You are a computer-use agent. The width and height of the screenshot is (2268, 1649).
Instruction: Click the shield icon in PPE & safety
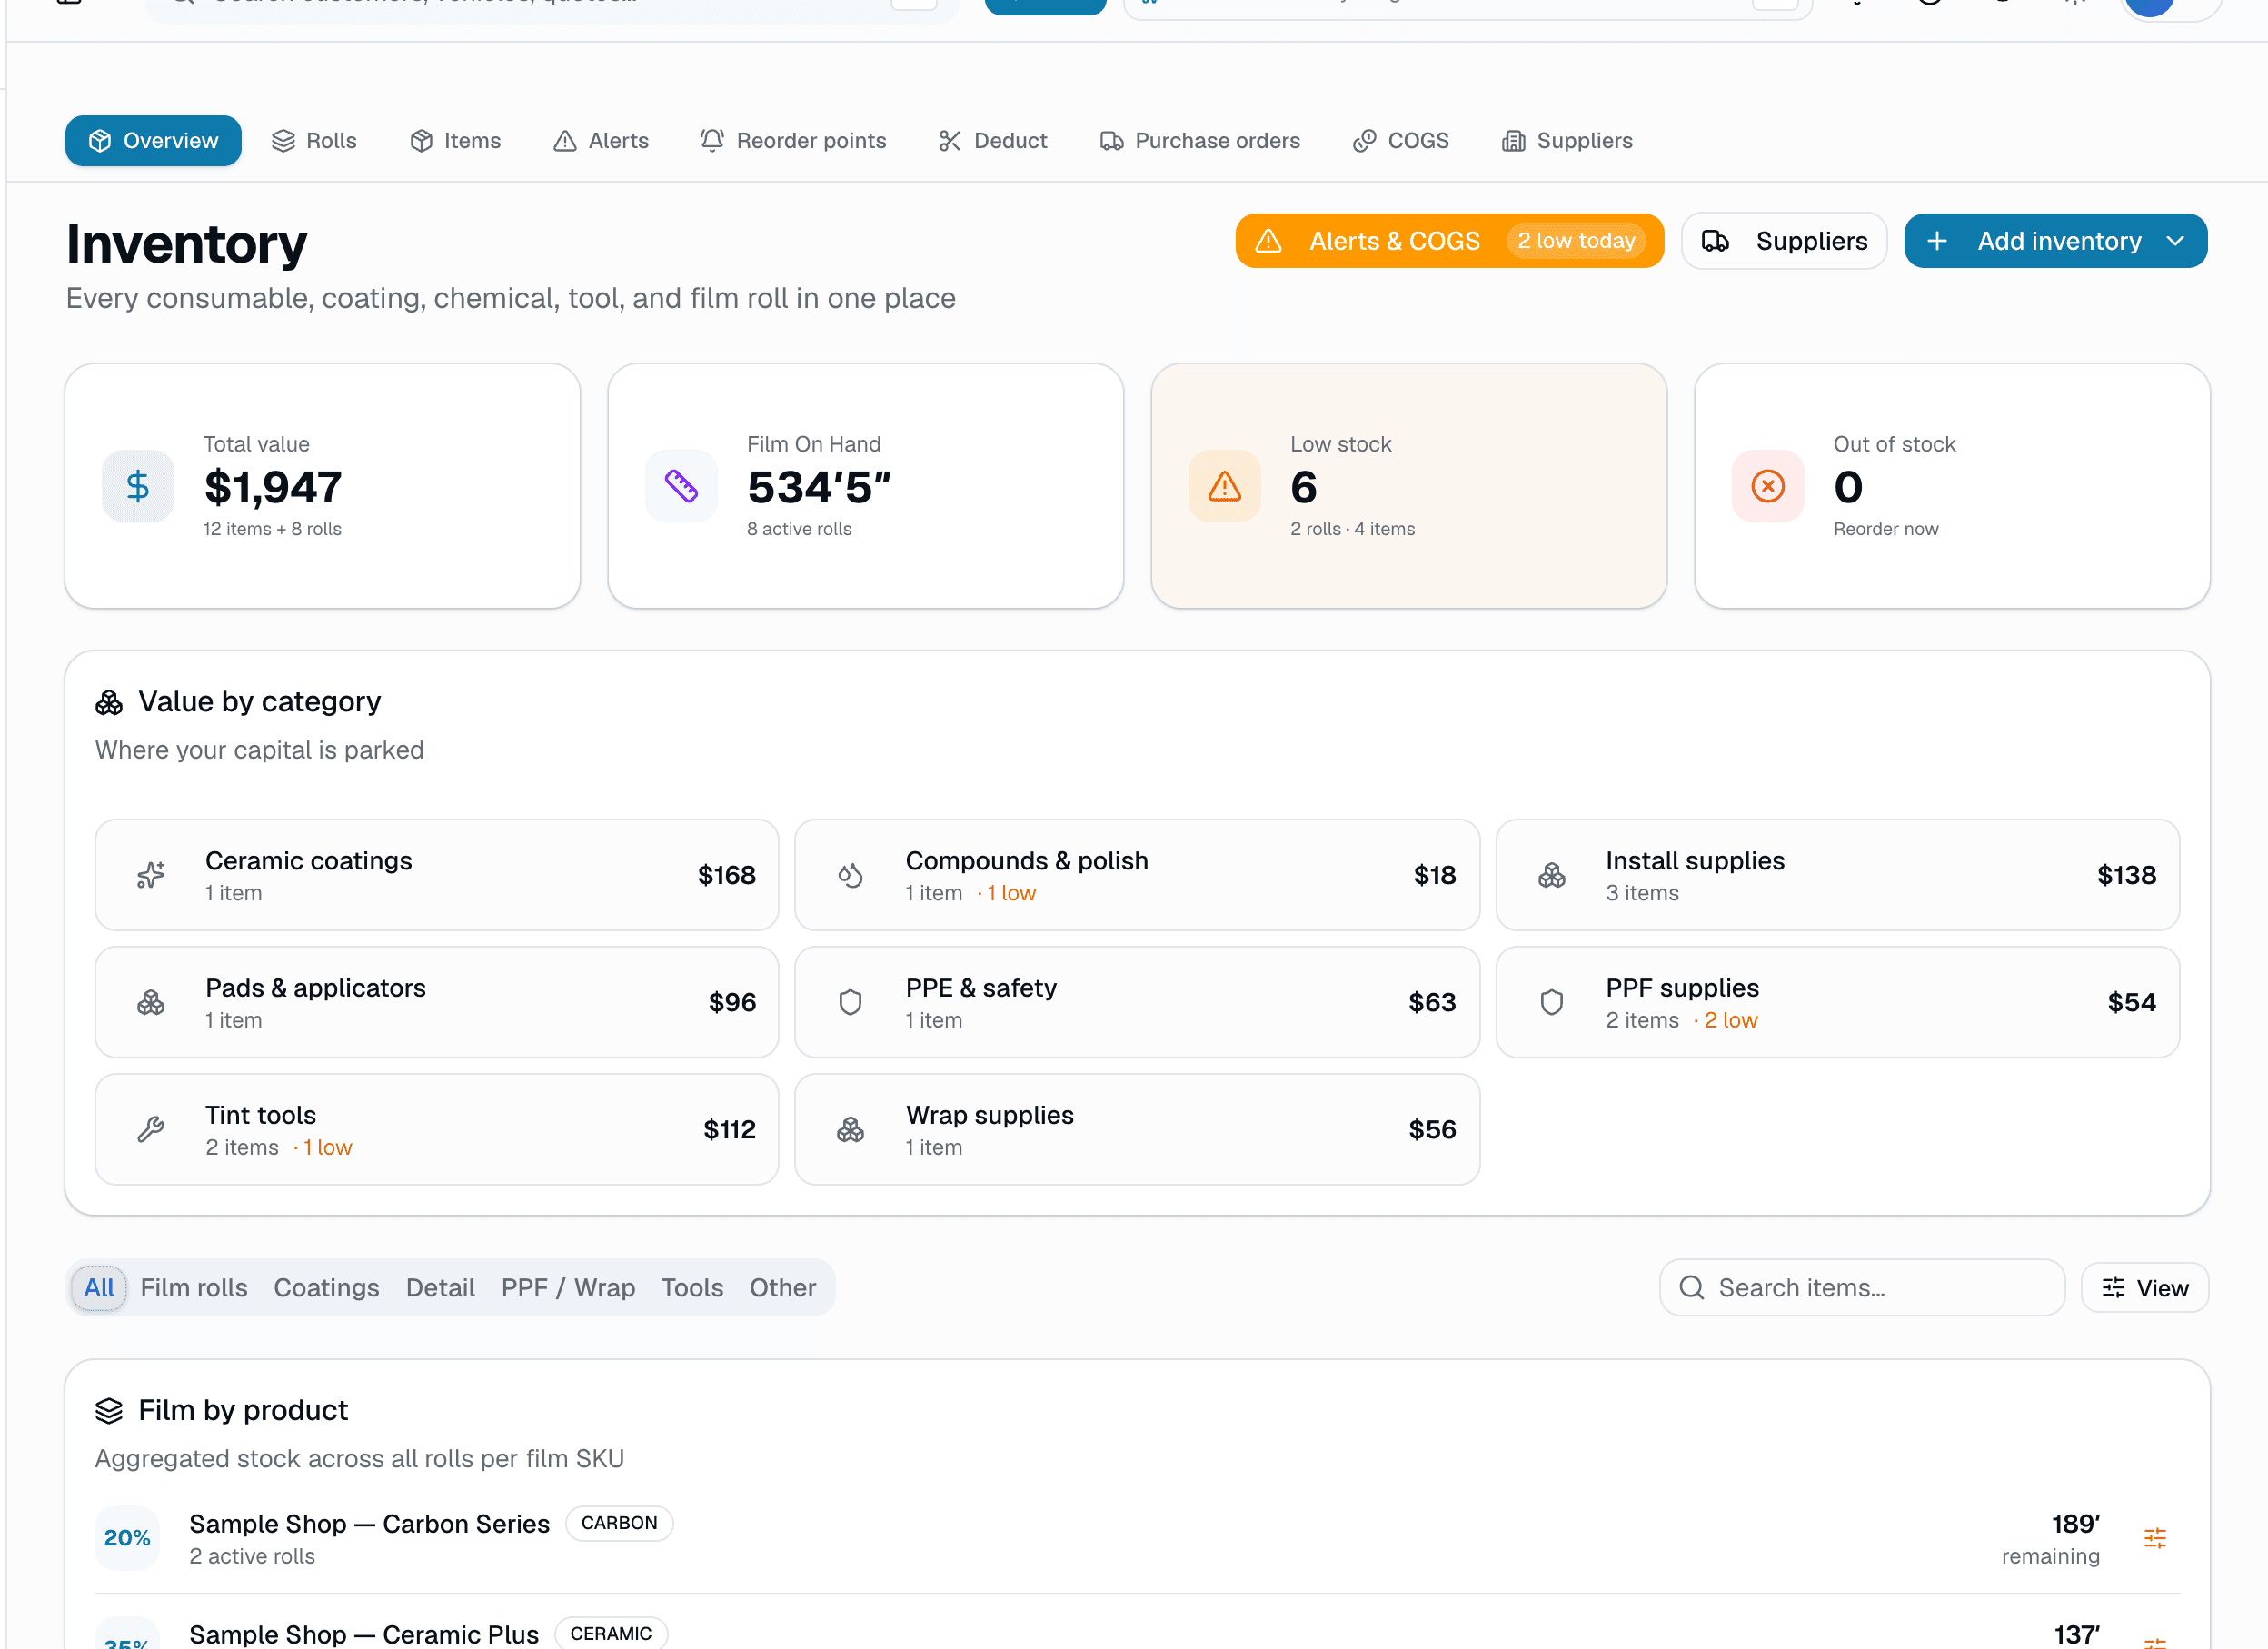[850, 1002]
